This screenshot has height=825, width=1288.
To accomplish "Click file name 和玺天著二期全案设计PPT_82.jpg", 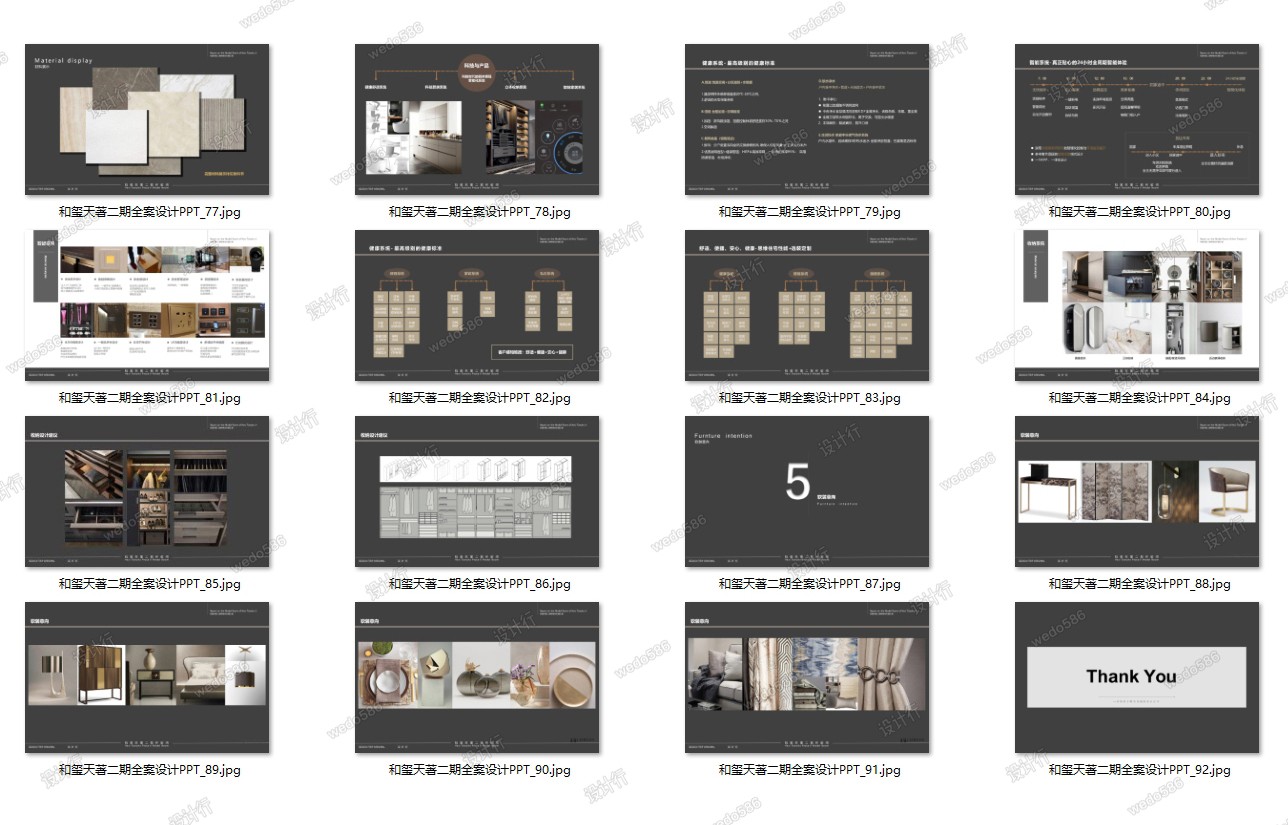I will click(479, 398).
